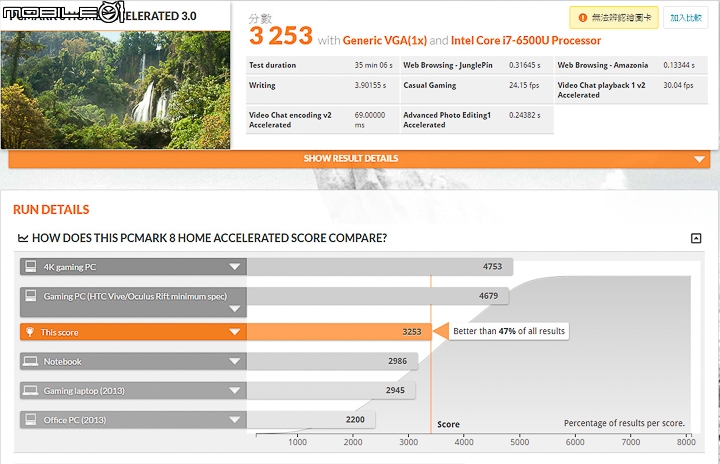Collapse the score comparison section icon
The width and height of the screenshot is (720, 464).
point(696,238)
